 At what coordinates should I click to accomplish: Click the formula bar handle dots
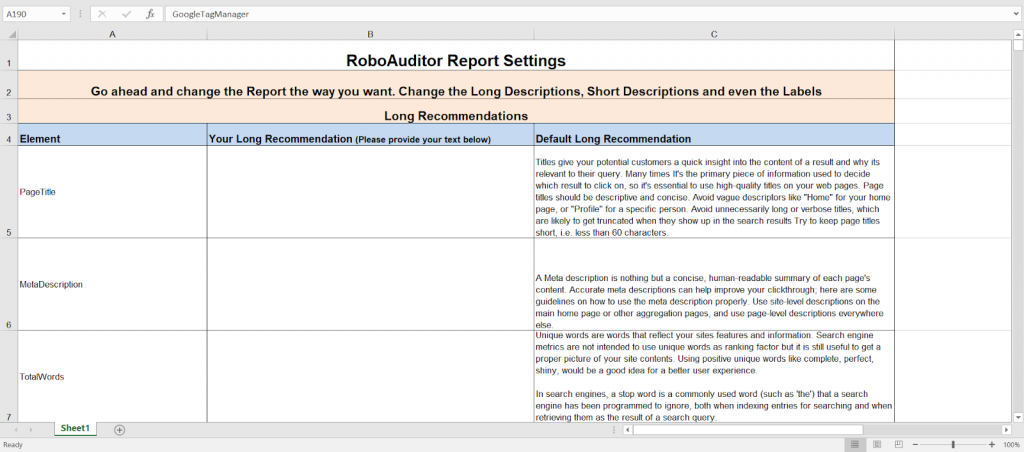[80, 14]
